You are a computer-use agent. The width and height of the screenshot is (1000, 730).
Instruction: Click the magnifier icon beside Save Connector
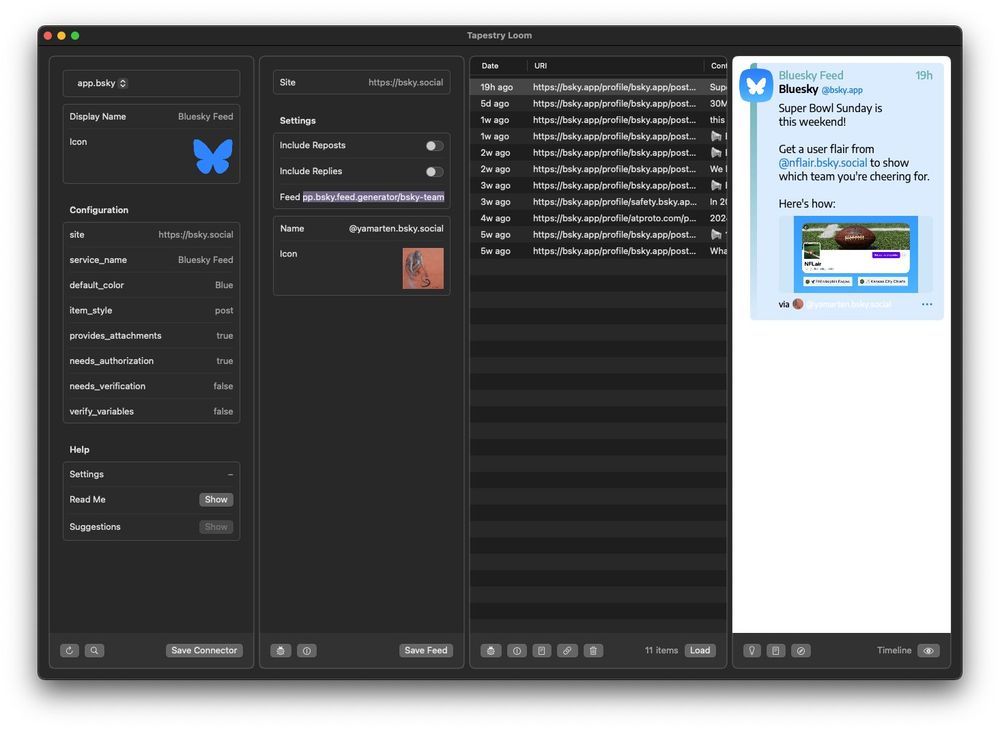coord(94,650)
